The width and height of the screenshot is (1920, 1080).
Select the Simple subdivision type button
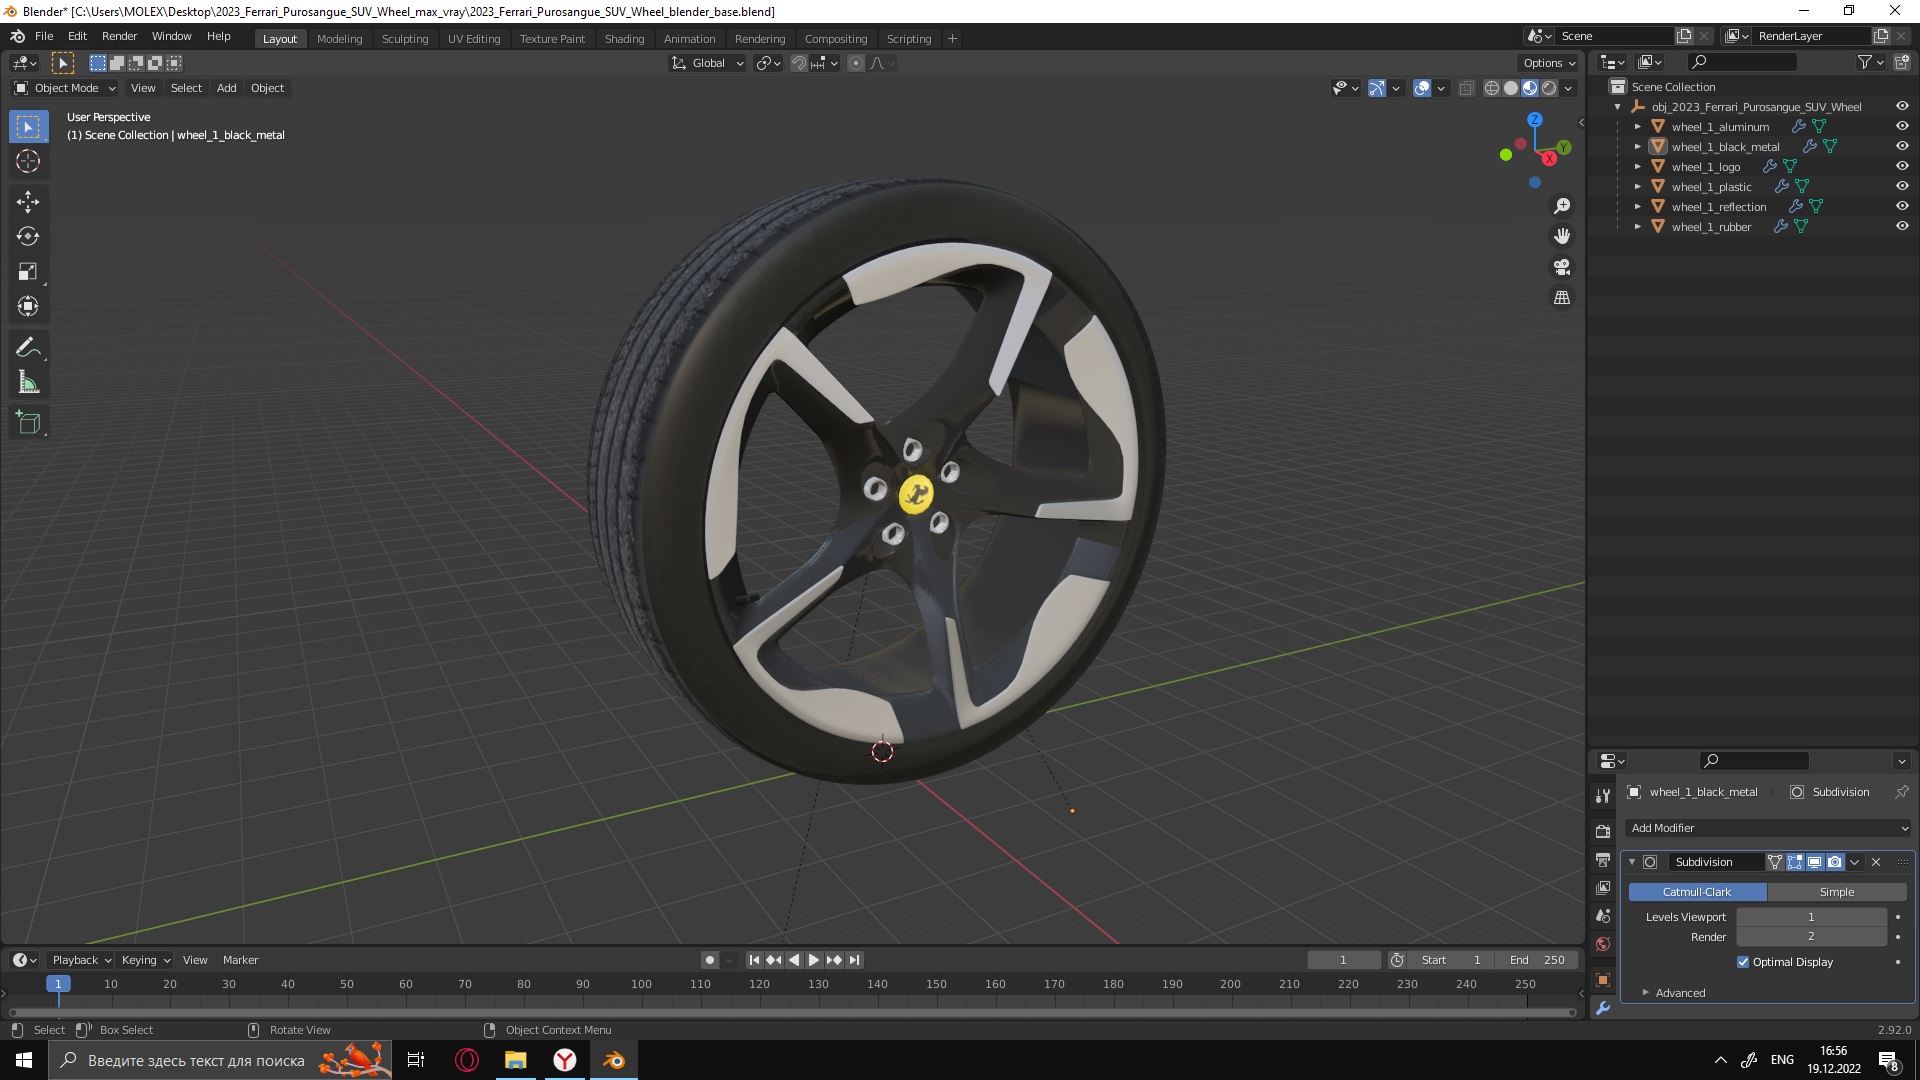click(1837, 892)
